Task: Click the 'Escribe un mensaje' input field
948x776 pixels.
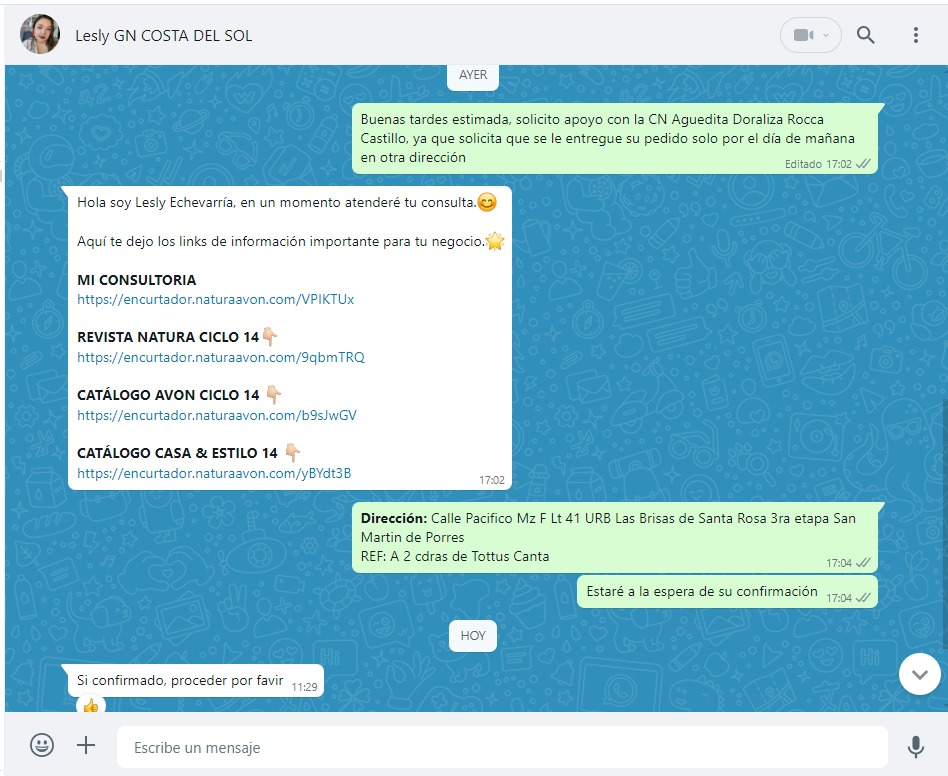Action: (x=500, y=747)
